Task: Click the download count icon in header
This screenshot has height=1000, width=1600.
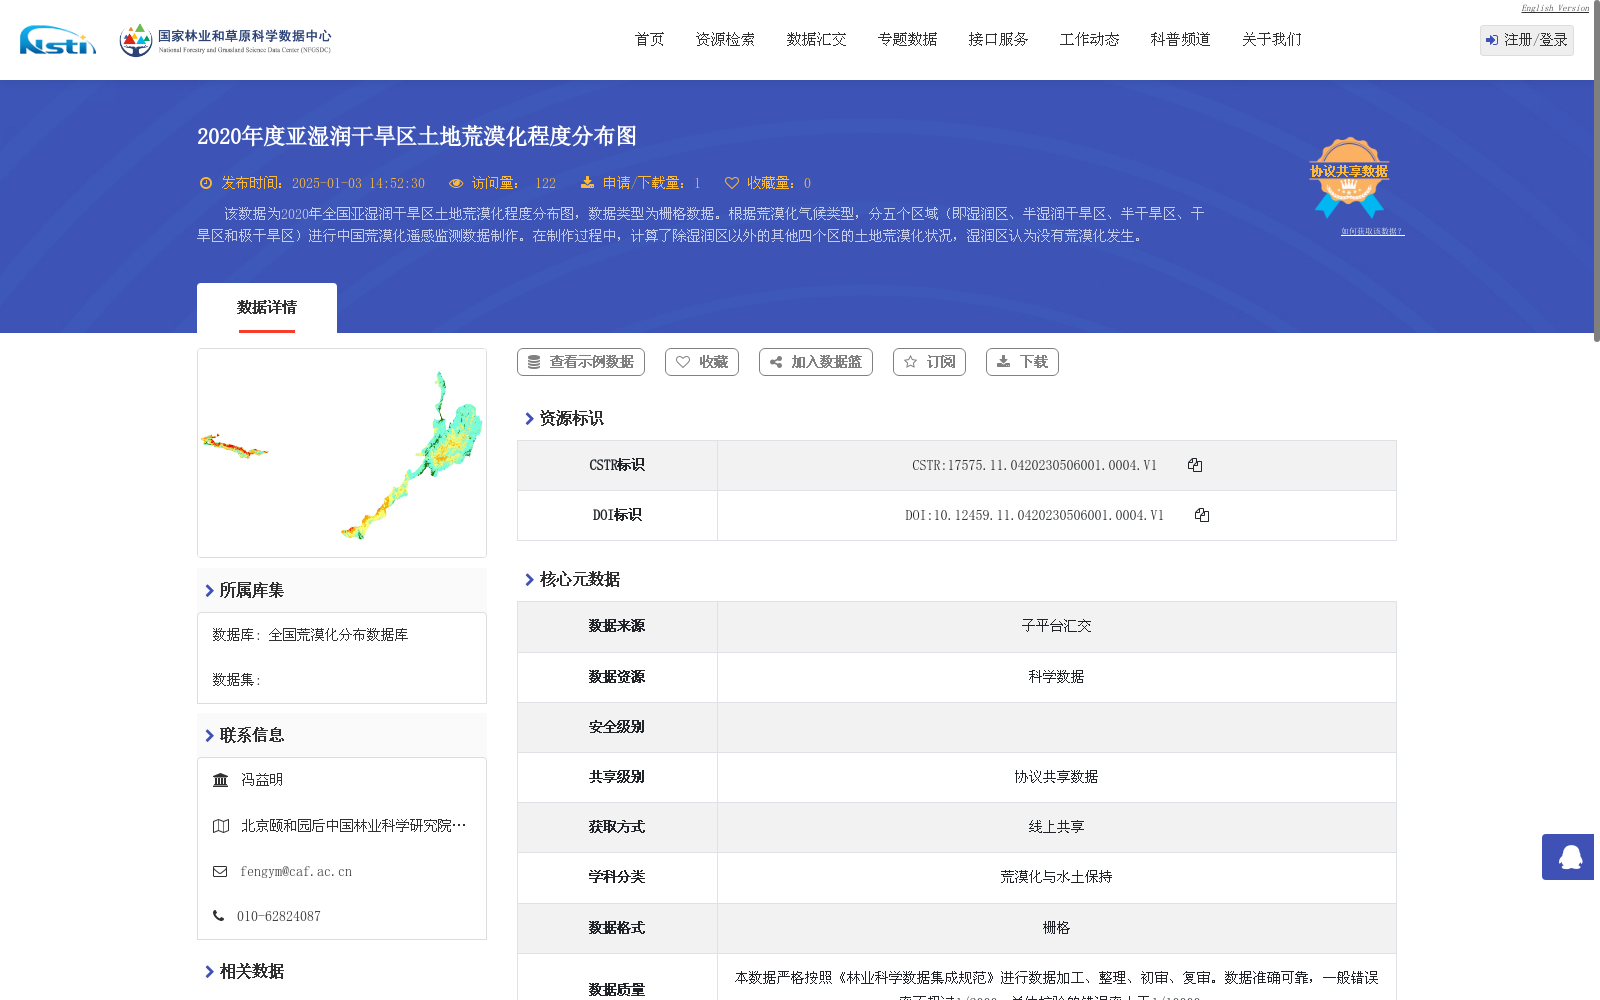Action: tap(587, 182)
